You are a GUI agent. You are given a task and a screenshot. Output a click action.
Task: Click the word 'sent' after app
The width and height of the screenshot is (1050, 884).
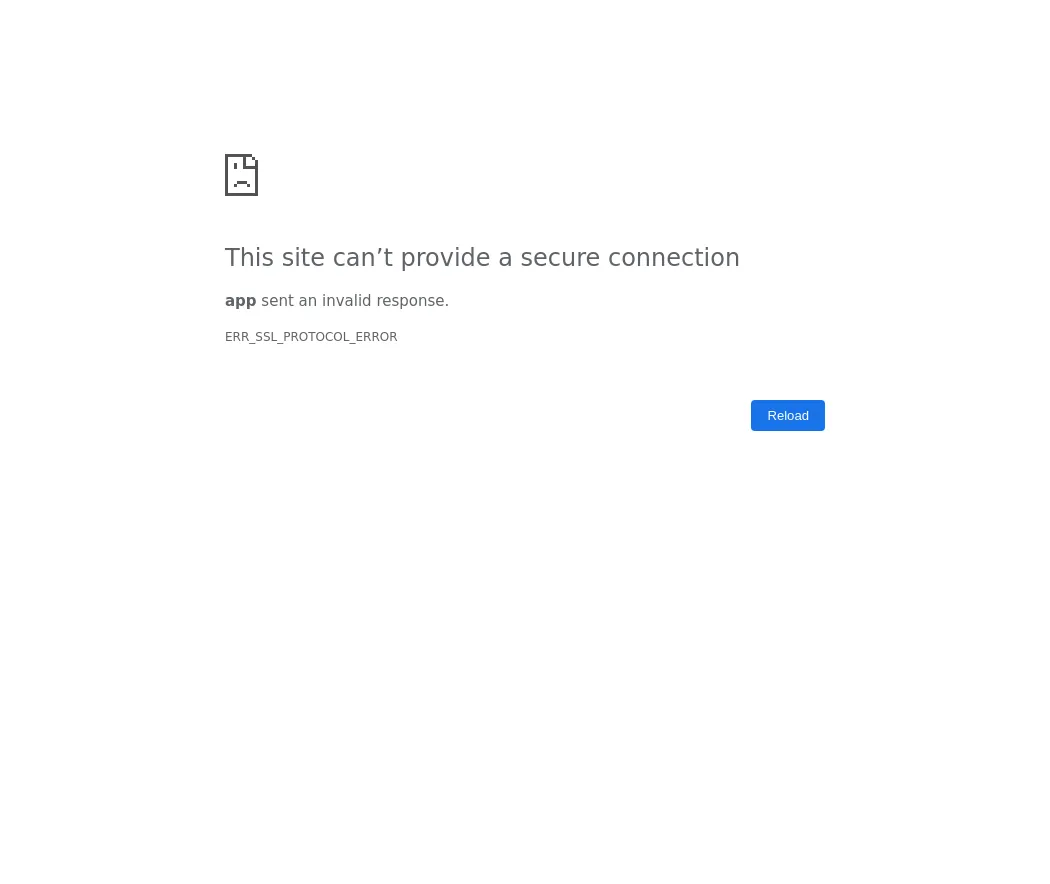[277, 301]
